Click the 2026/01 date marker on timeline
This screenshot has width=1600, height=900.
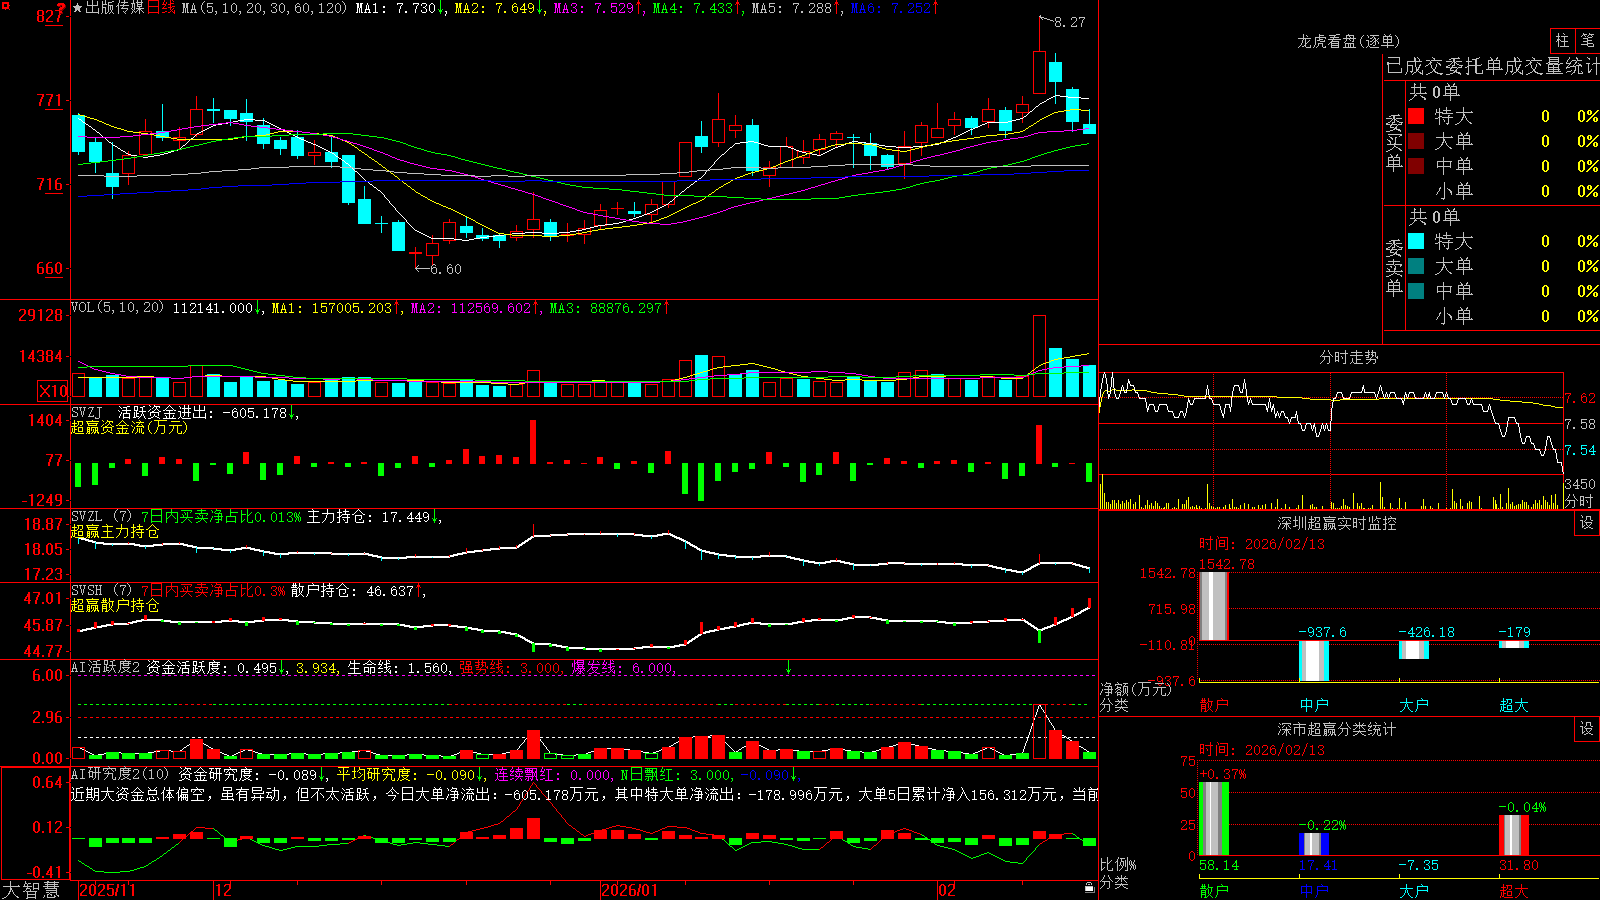(x=630, y=890)
